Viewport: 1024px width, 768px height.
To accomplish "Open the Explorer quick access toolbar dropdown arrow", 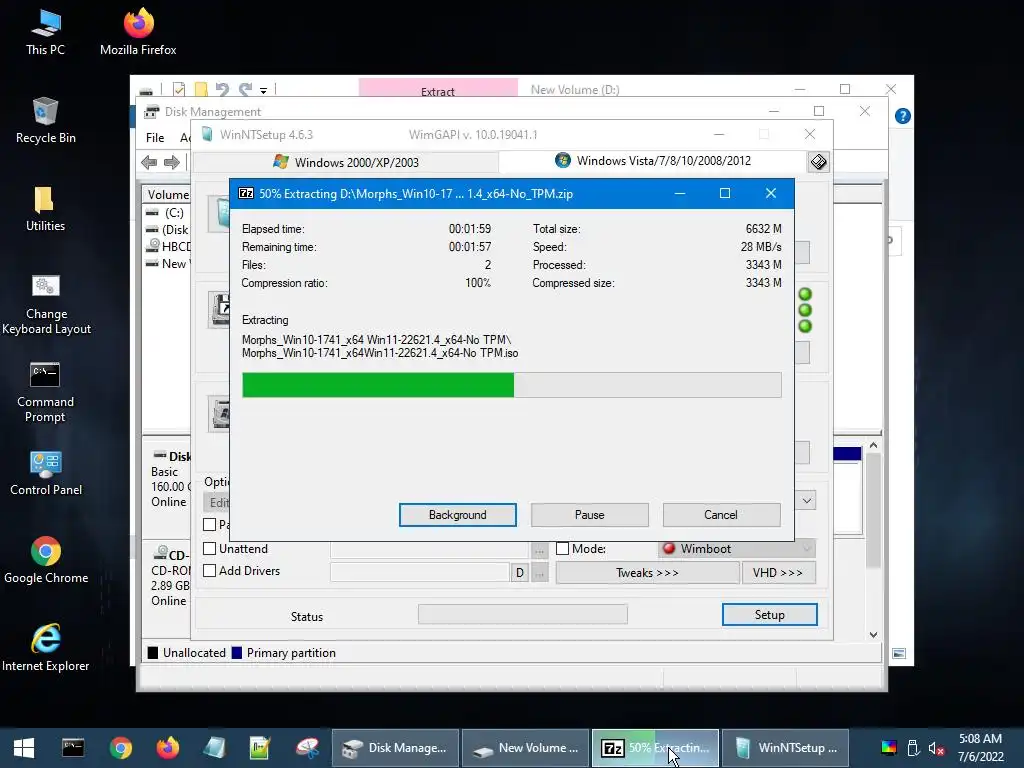I will click(x=263, y=90).
